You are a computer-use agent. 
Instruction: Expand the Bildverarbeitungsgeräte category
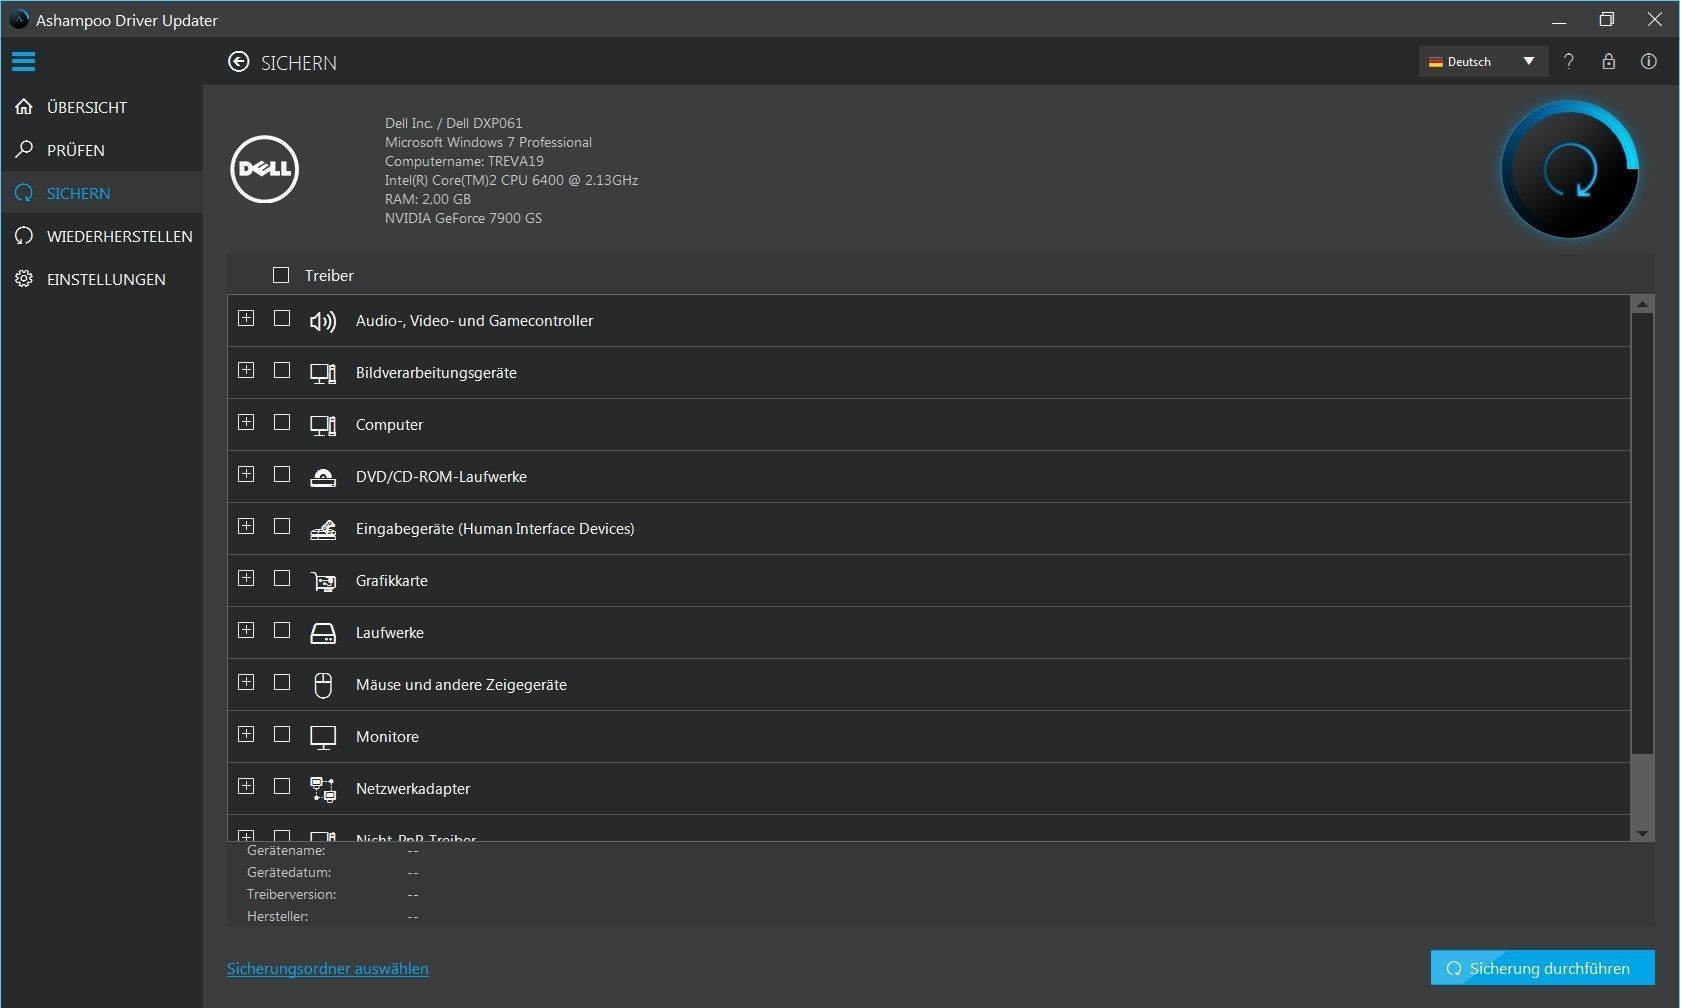(x=246, y=370)
